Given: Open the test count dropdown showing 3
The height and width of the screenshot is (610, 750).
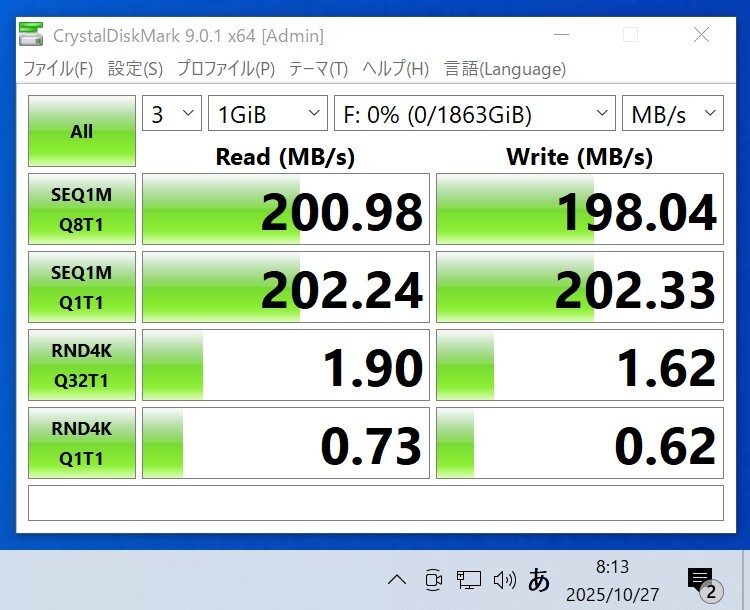Looking at the screenshot, I should click(x=172, y=113).
